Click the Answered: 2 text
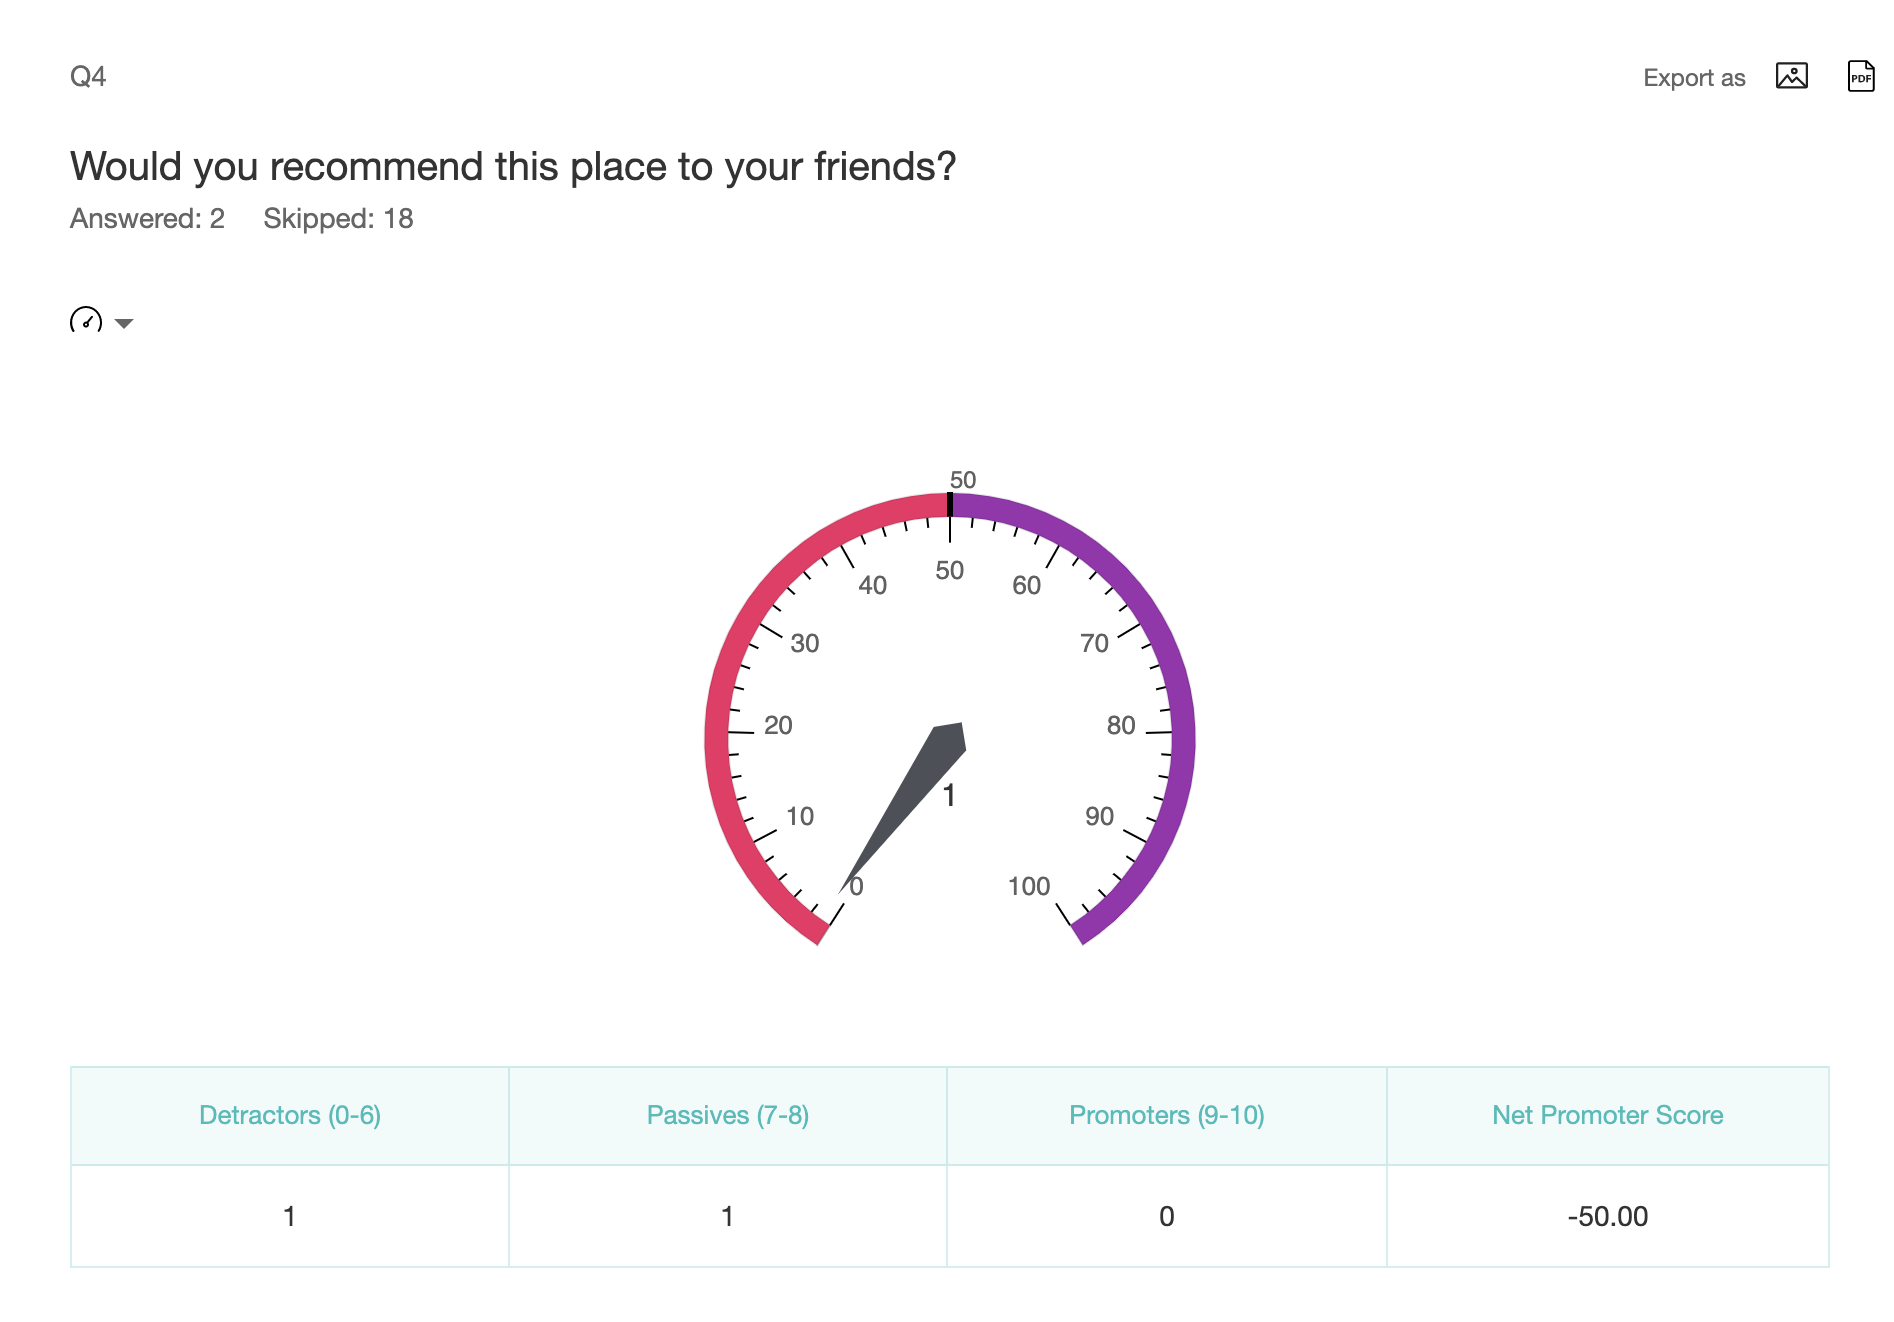 tap(147, 218)
